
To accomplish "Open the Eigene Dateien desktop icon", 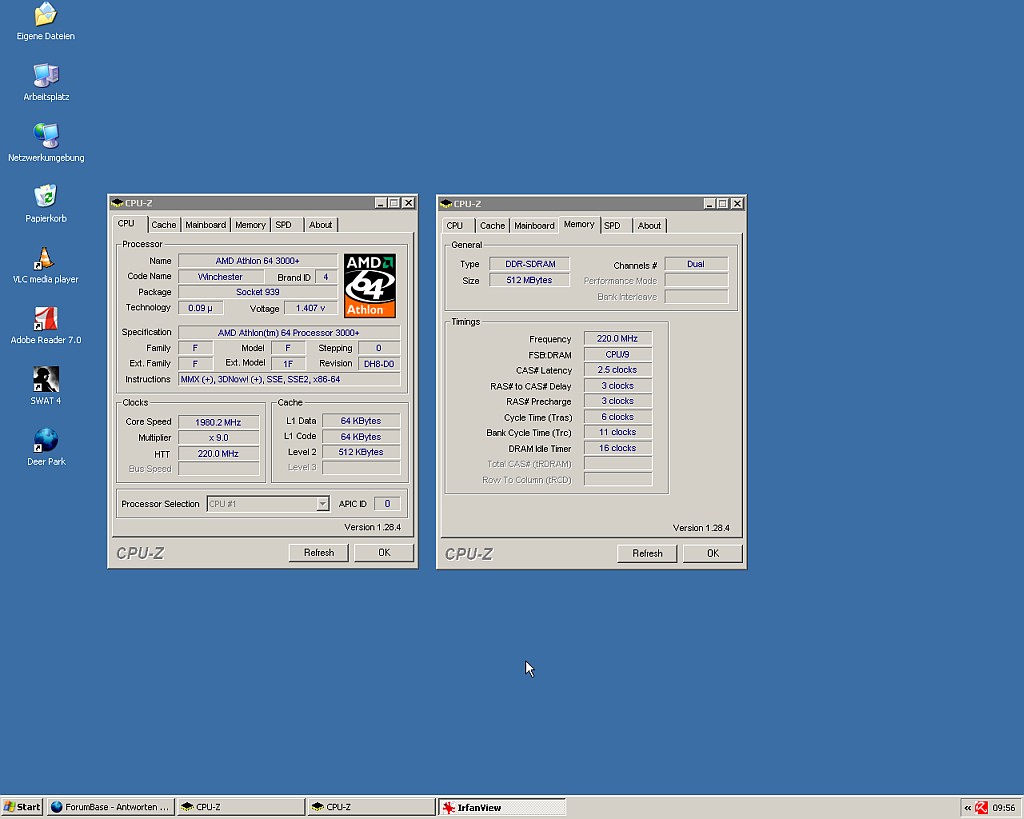I will [x=46, y=21].
